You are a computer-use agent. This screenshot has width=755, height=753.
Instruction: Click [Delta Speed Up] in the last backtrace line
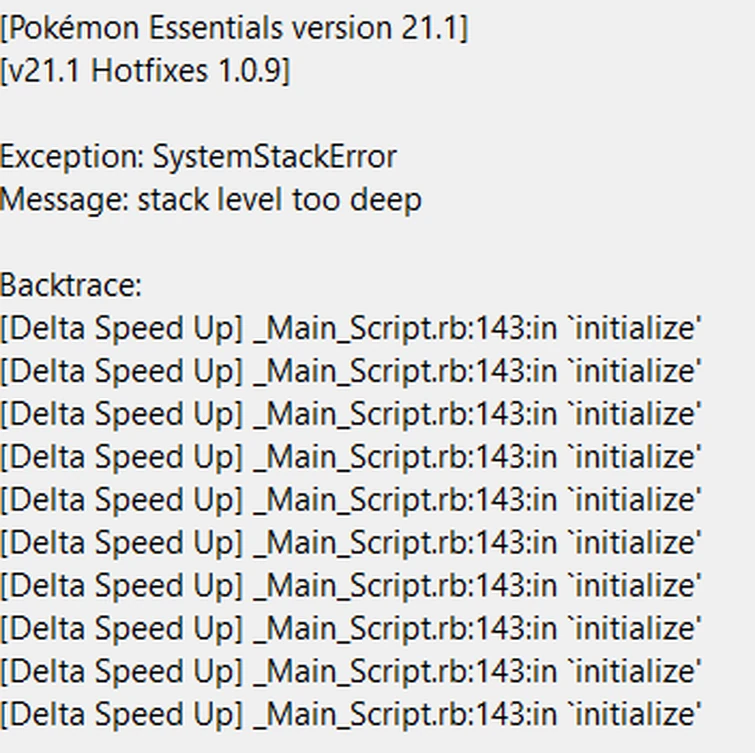121,715
